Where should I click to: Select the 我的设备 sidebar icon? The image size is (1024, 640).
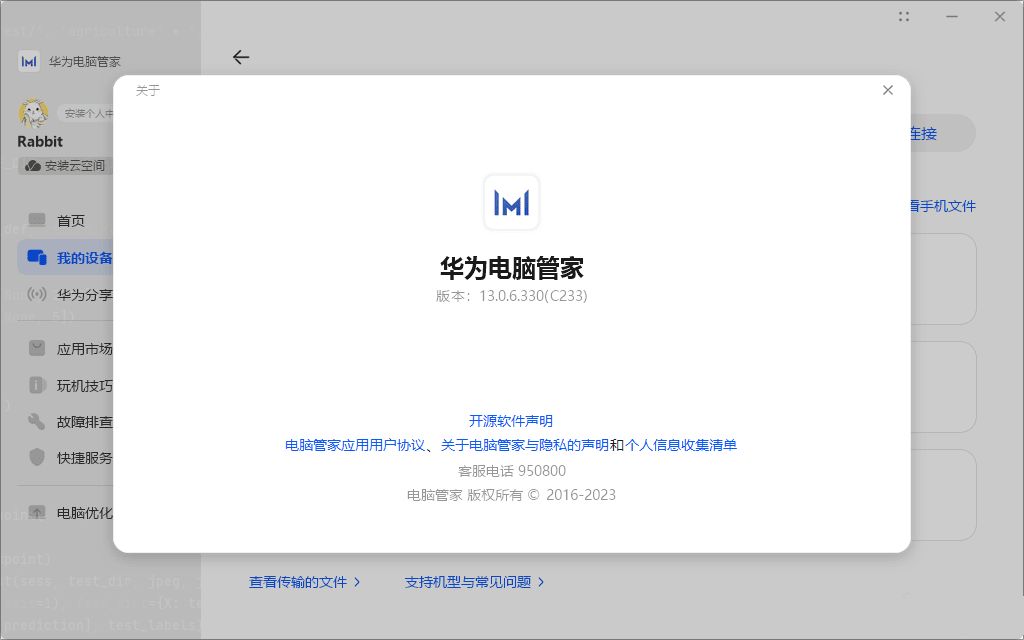tap(38, 257)
